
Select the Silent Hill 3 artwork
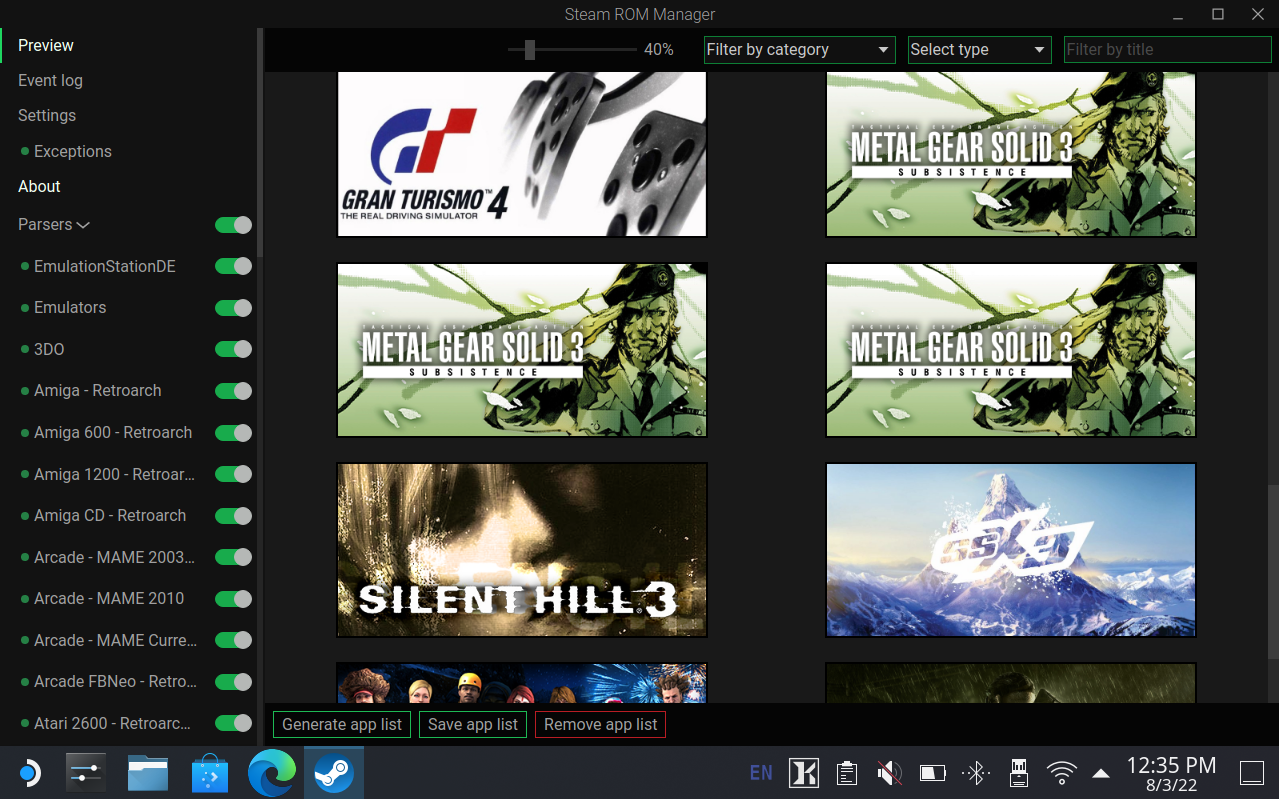pos(522,550)
